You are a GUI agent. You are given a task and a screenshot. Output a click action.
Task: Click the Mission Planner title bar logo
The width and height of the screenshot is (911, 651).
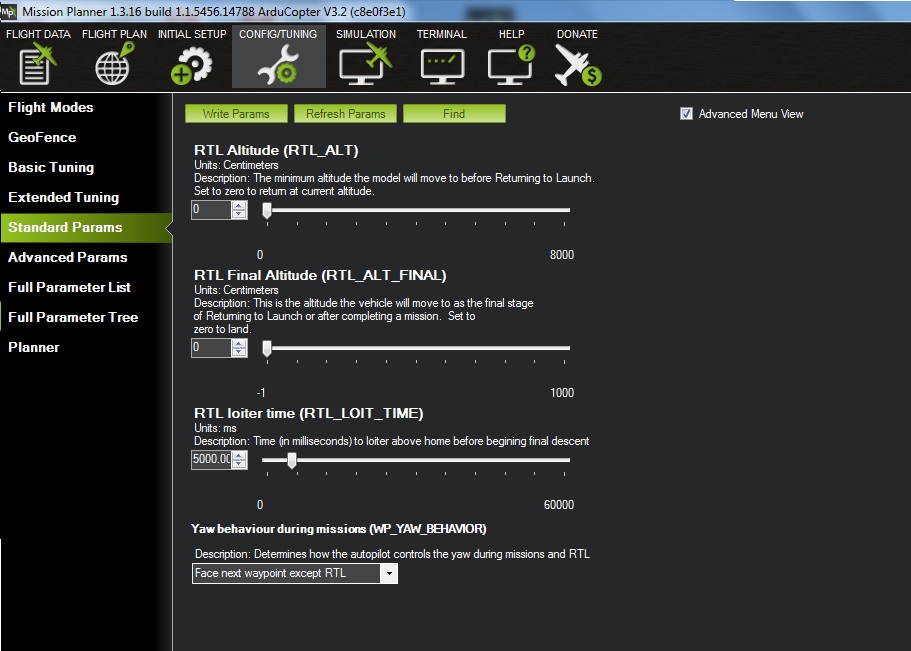pos(8,11)
